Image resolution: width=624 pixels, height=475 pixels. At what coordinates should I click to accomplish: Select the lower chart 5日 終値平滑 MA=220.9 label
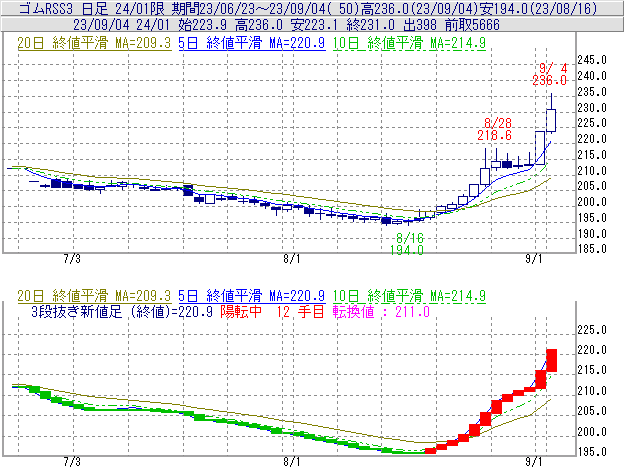252,296
